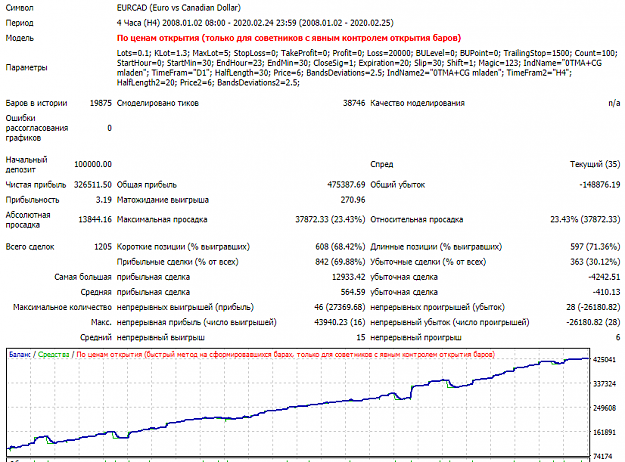Image resolution: width=625 pixels, height=462 pixels.
Task: Select the parameters line starting with Lots=0.1
Action: (x=367, y=53)
